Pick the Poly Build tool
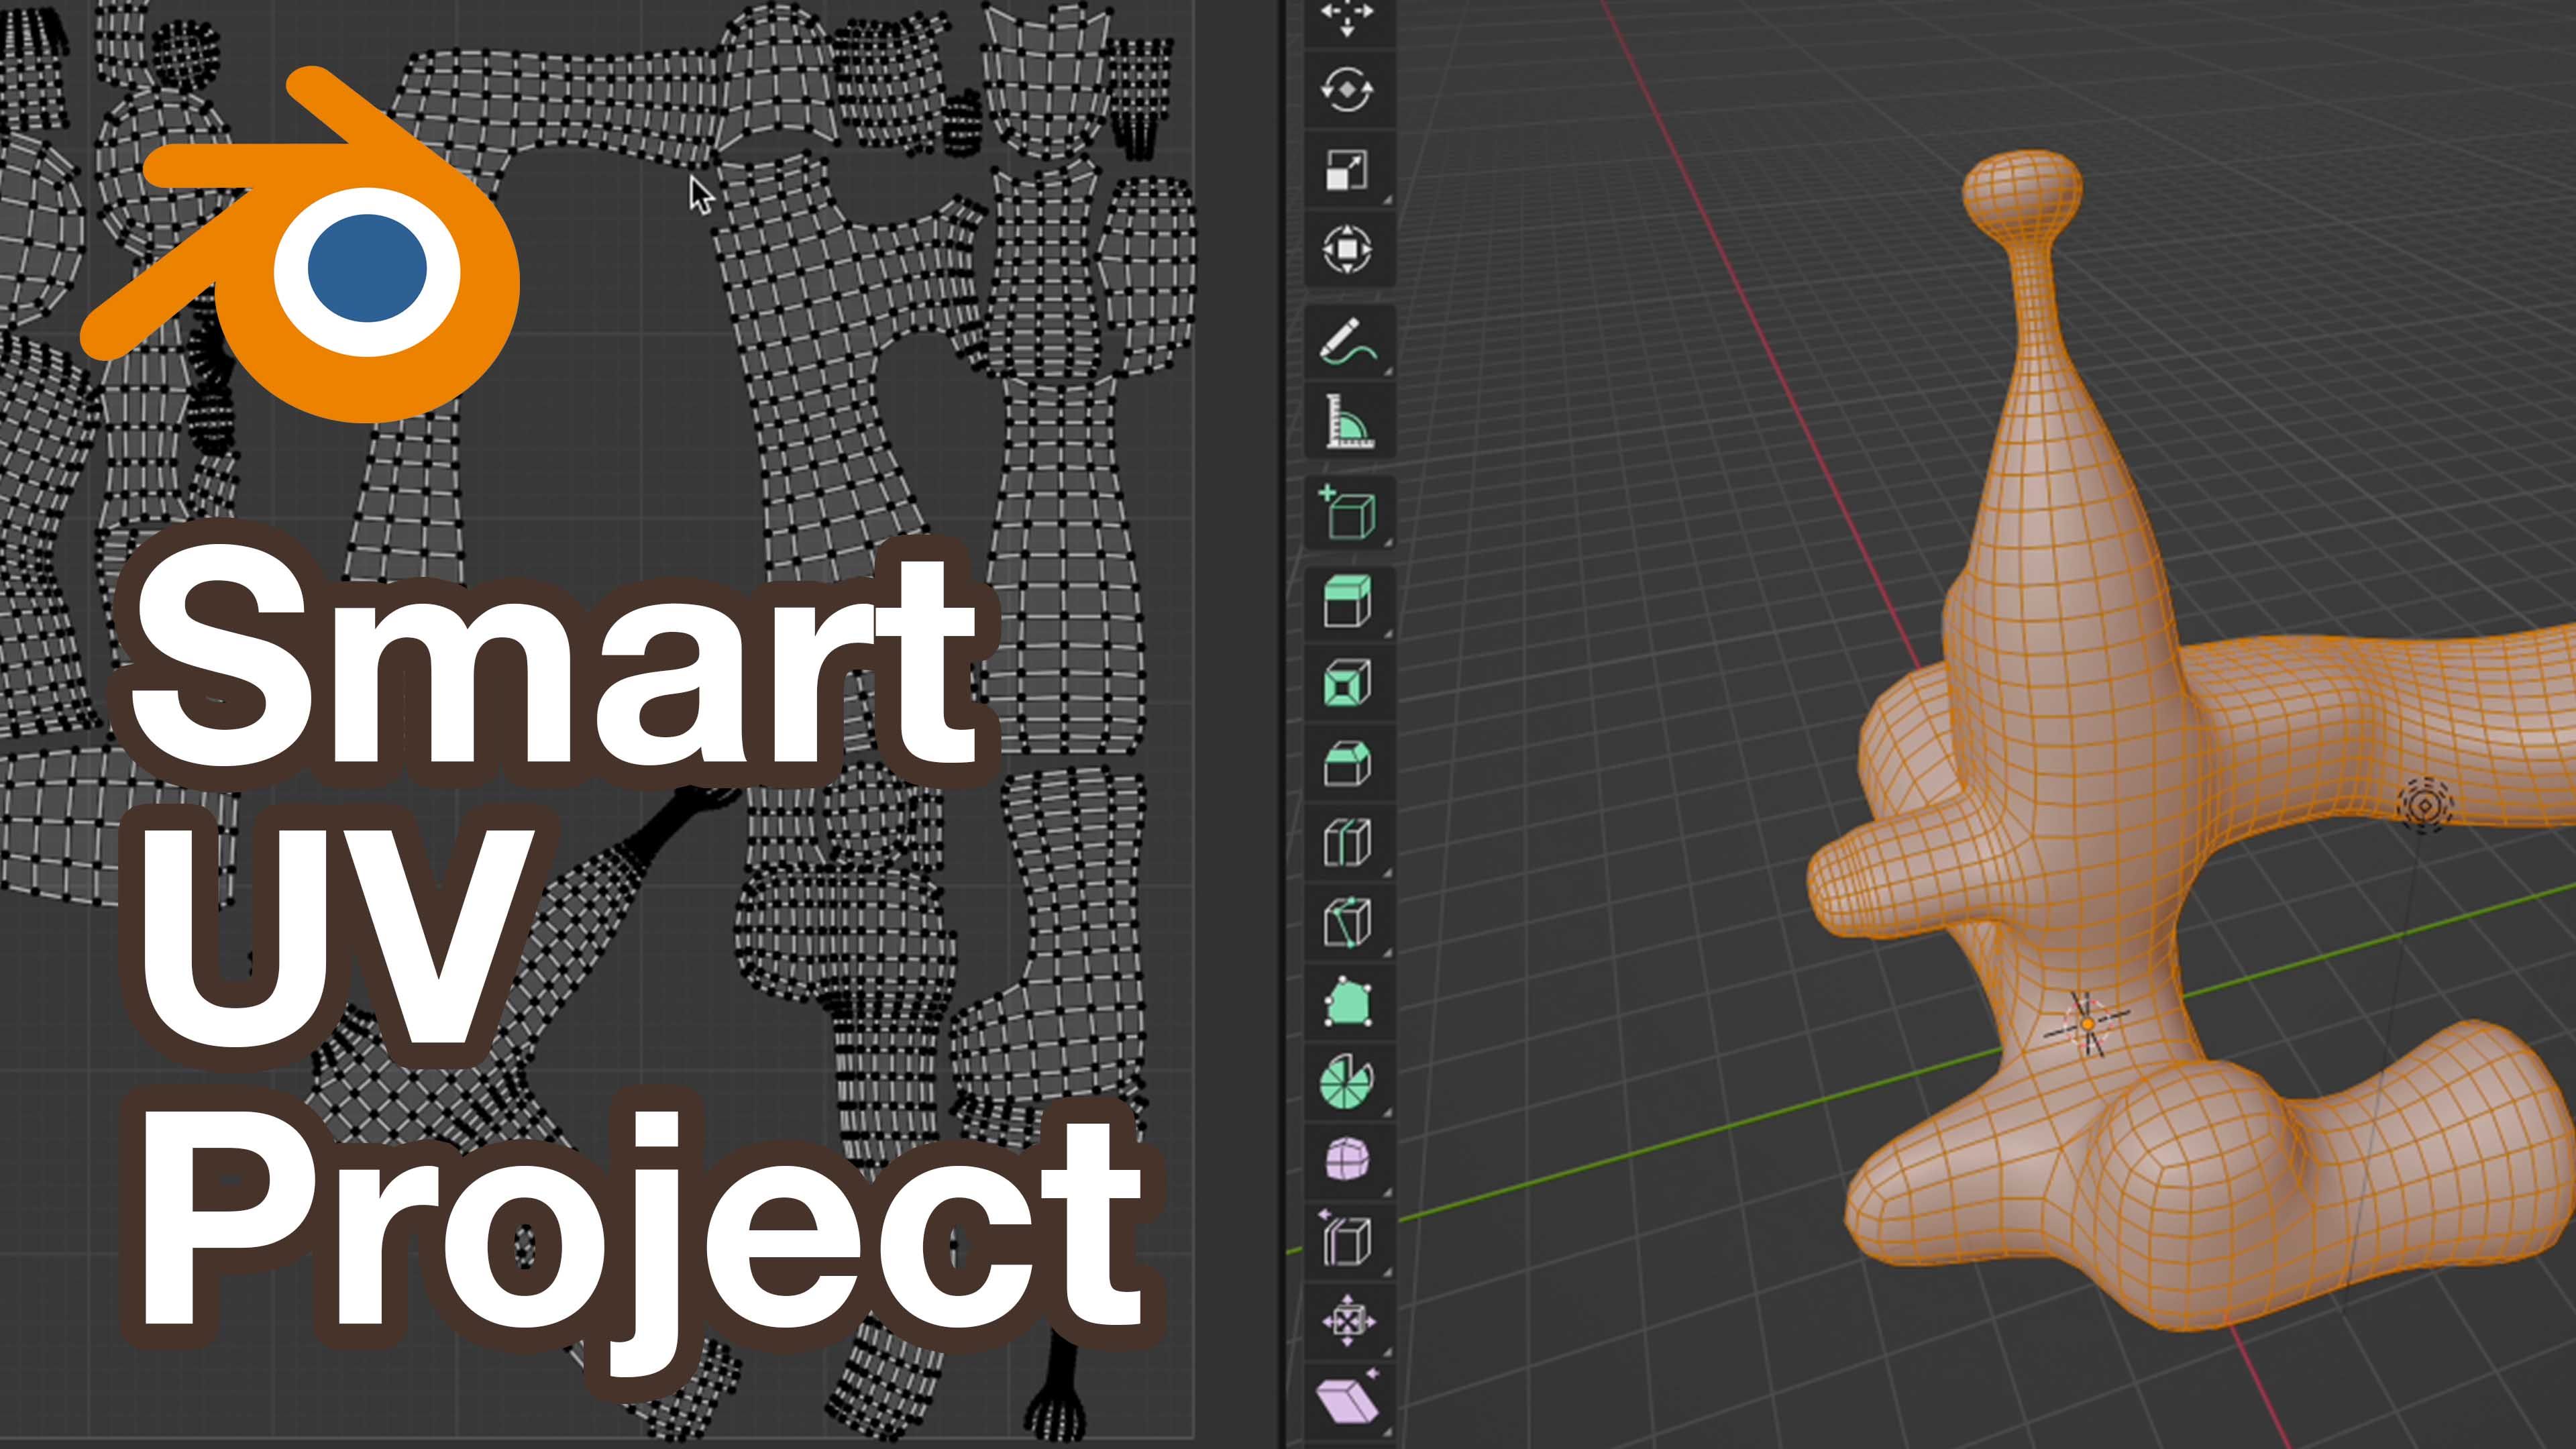The height and width of the screenshot is (1449, 2576). [1348, 1002]
